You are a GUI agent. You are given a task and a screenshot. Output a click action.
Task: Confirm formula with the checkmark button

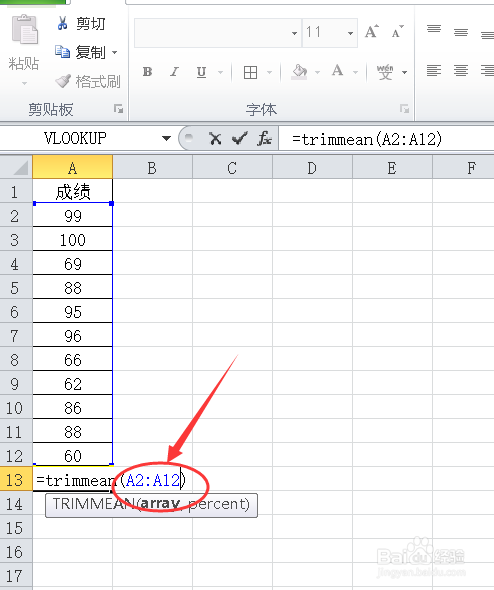[240, 138]
